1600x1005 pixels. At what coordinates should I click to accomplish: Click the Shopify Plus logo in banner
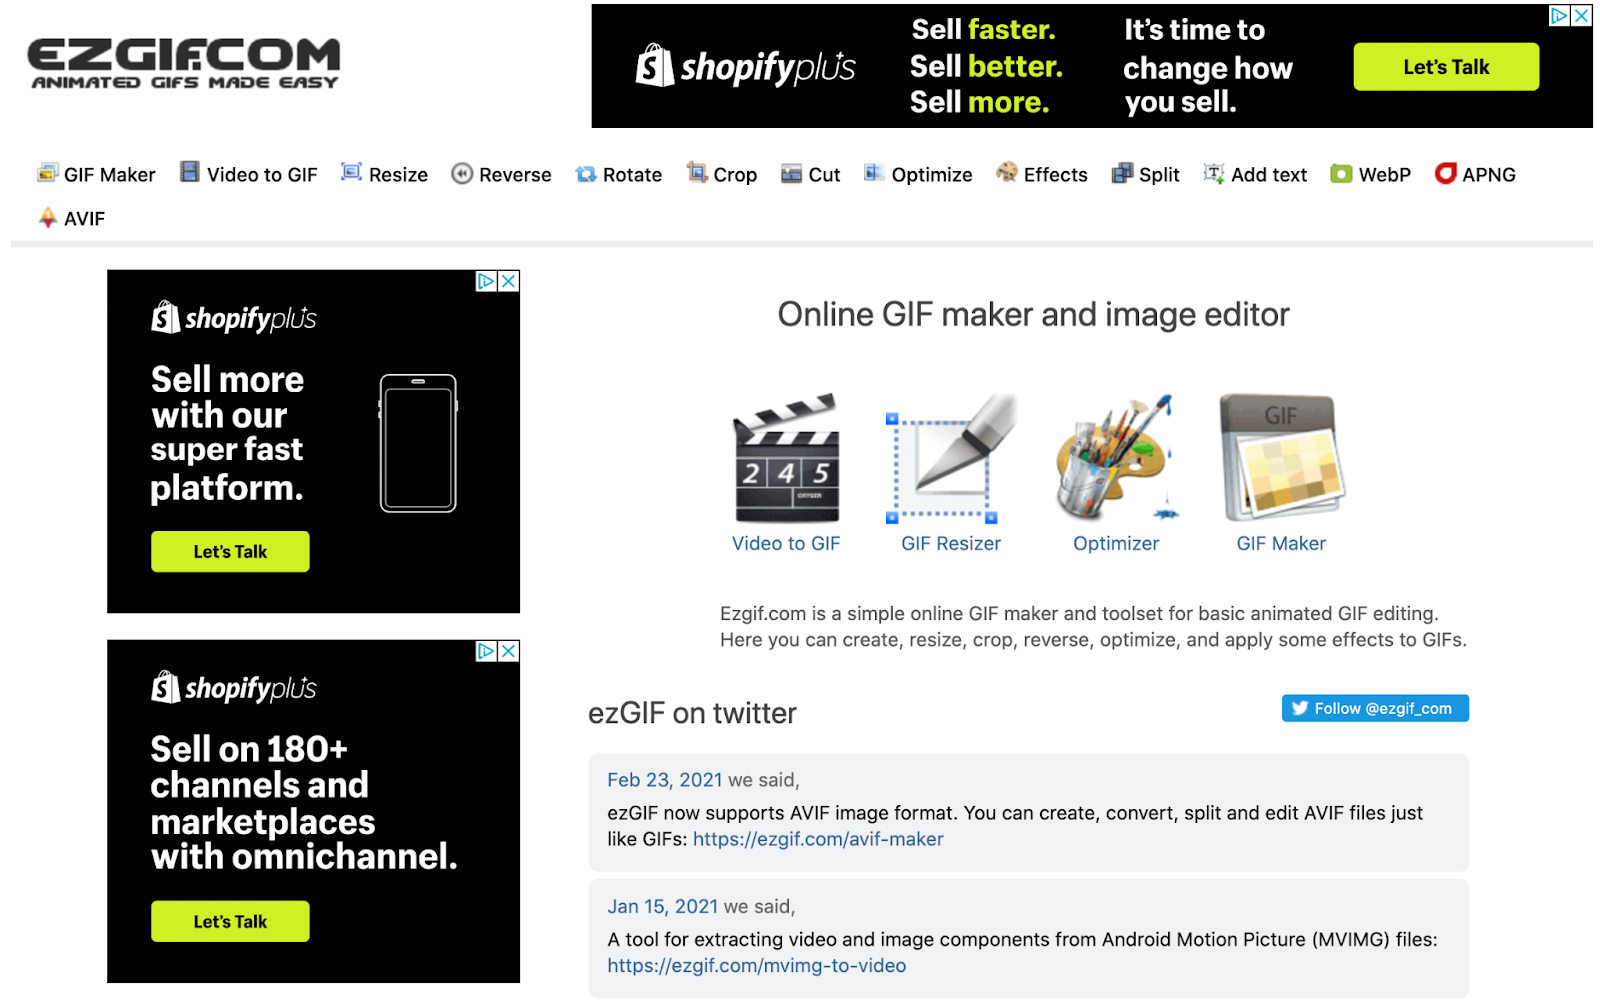coord(746,66)
